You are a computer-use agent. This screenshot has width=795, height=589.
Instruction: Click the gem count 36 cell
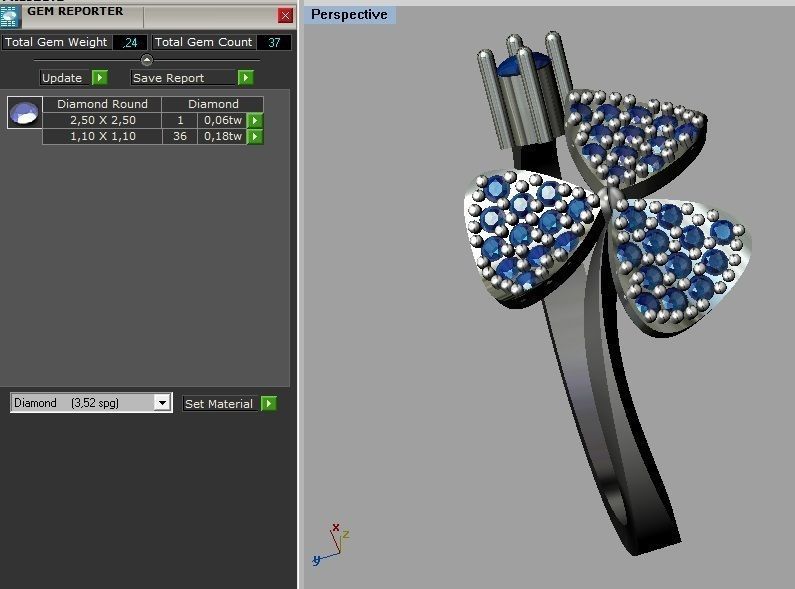click(x=180, y=136)
